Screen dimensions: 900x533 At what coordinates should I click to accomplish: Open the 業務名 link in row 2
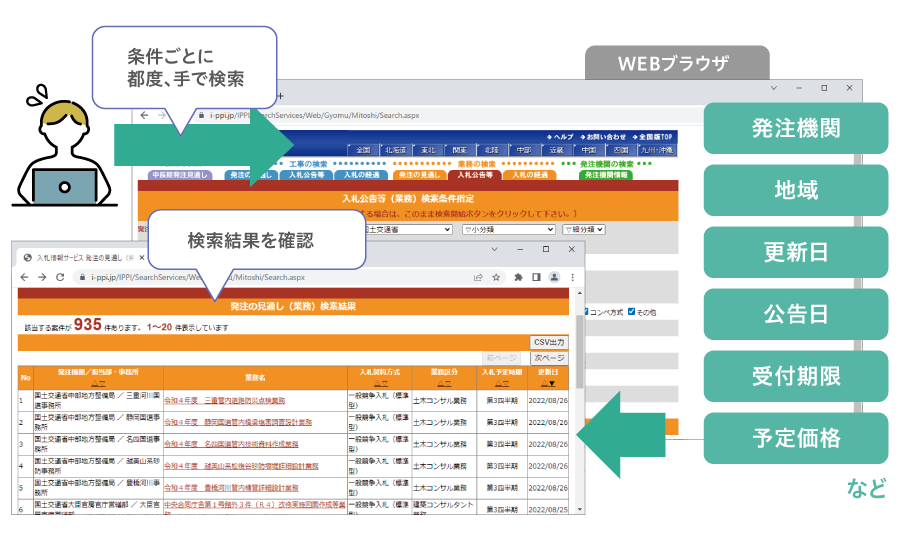click(238, 422)
